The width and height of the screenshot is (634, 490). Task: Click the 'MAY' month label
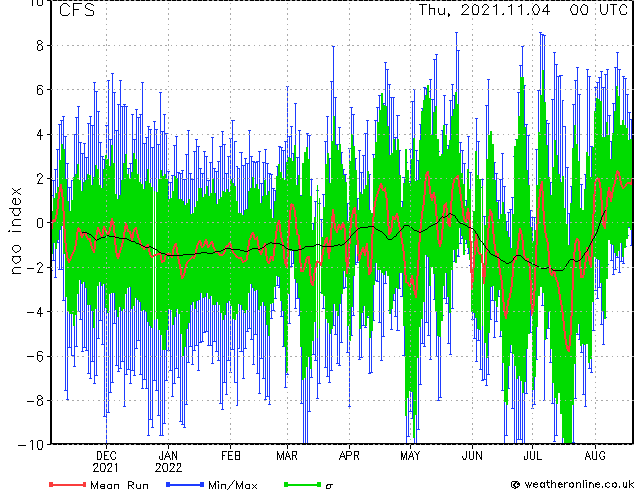pyautogui.click(x=410, y=456)
